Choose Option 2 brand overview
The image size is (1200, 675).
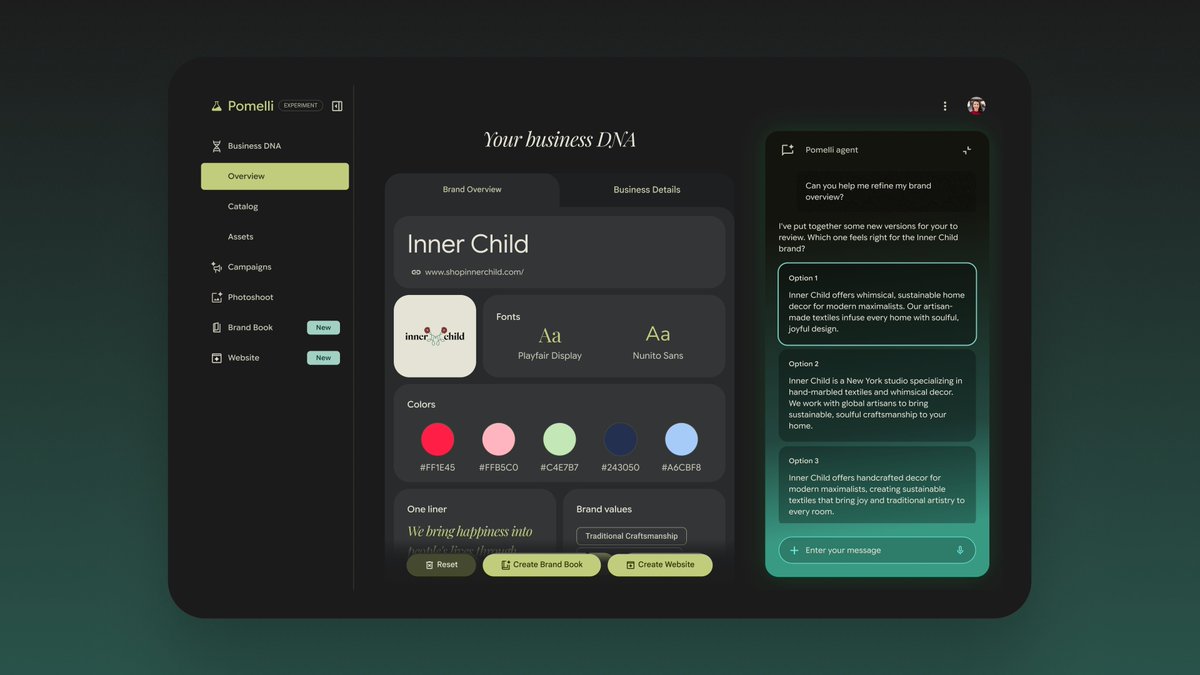coord(877,395)
